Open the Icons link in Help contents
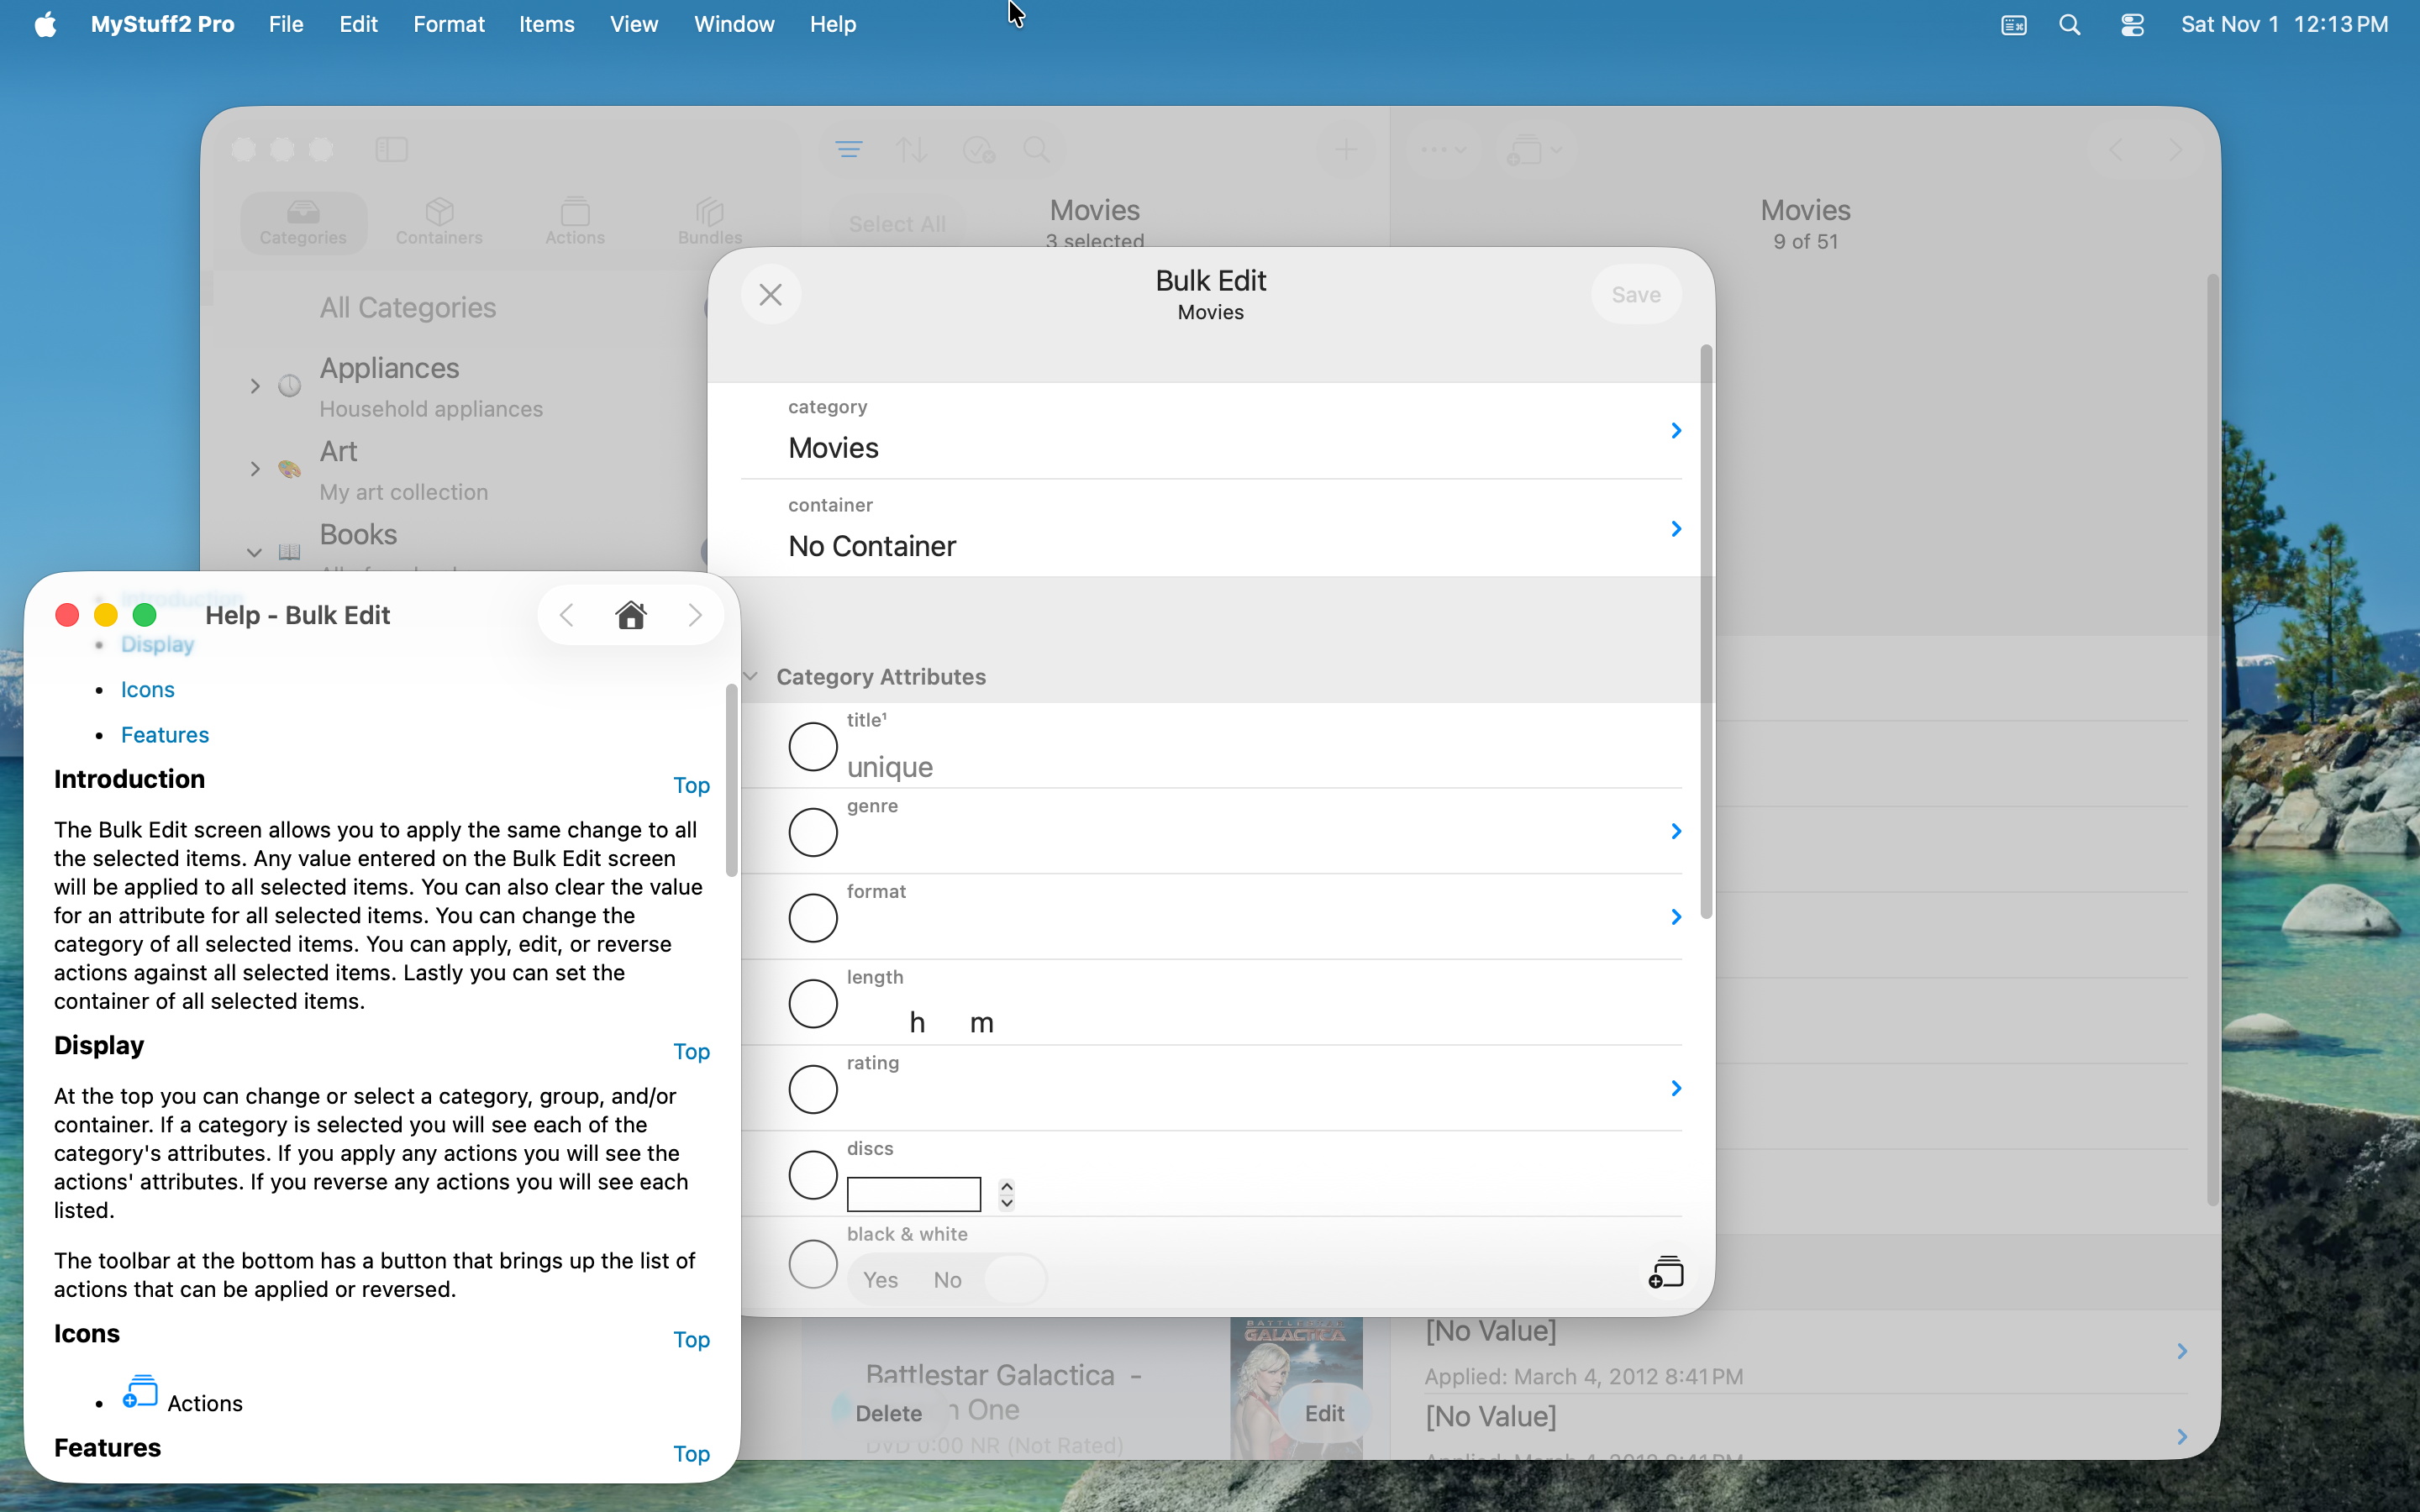The height and width of the screenshot is (1512, 2420). 148,690
